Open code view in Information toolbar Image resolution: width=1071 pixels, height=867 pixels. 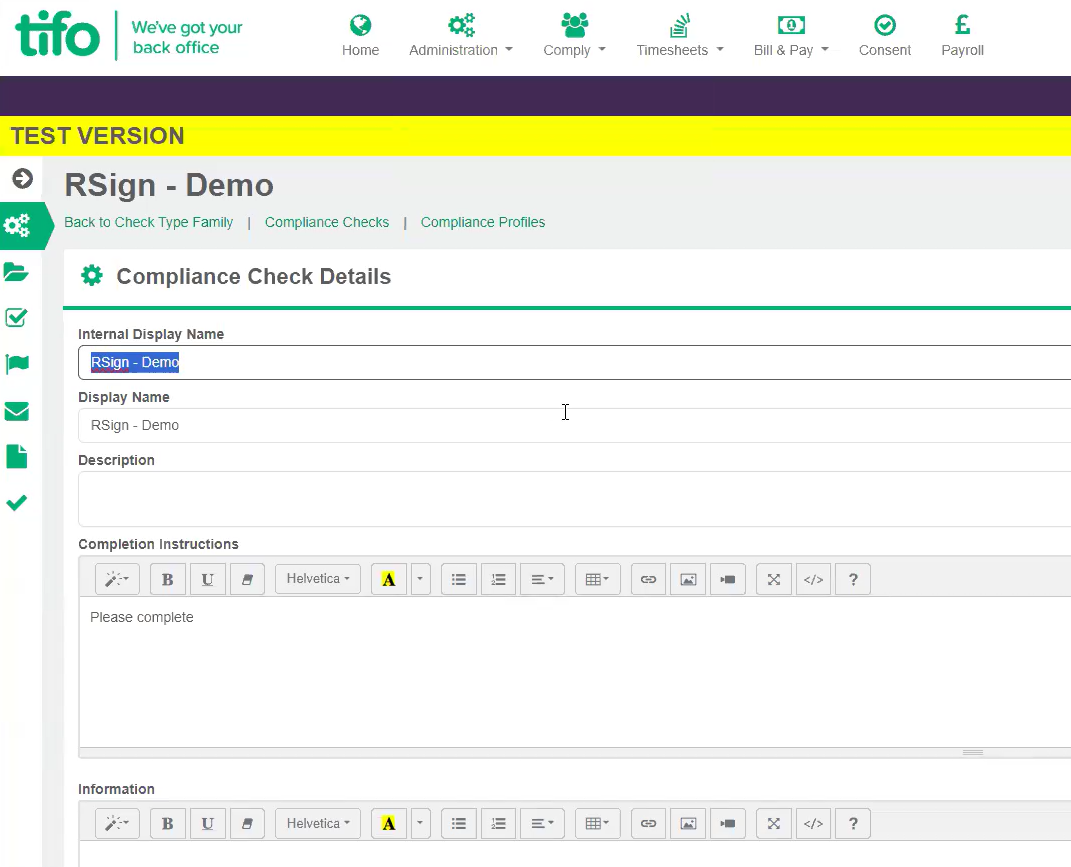tap(813, 823)
